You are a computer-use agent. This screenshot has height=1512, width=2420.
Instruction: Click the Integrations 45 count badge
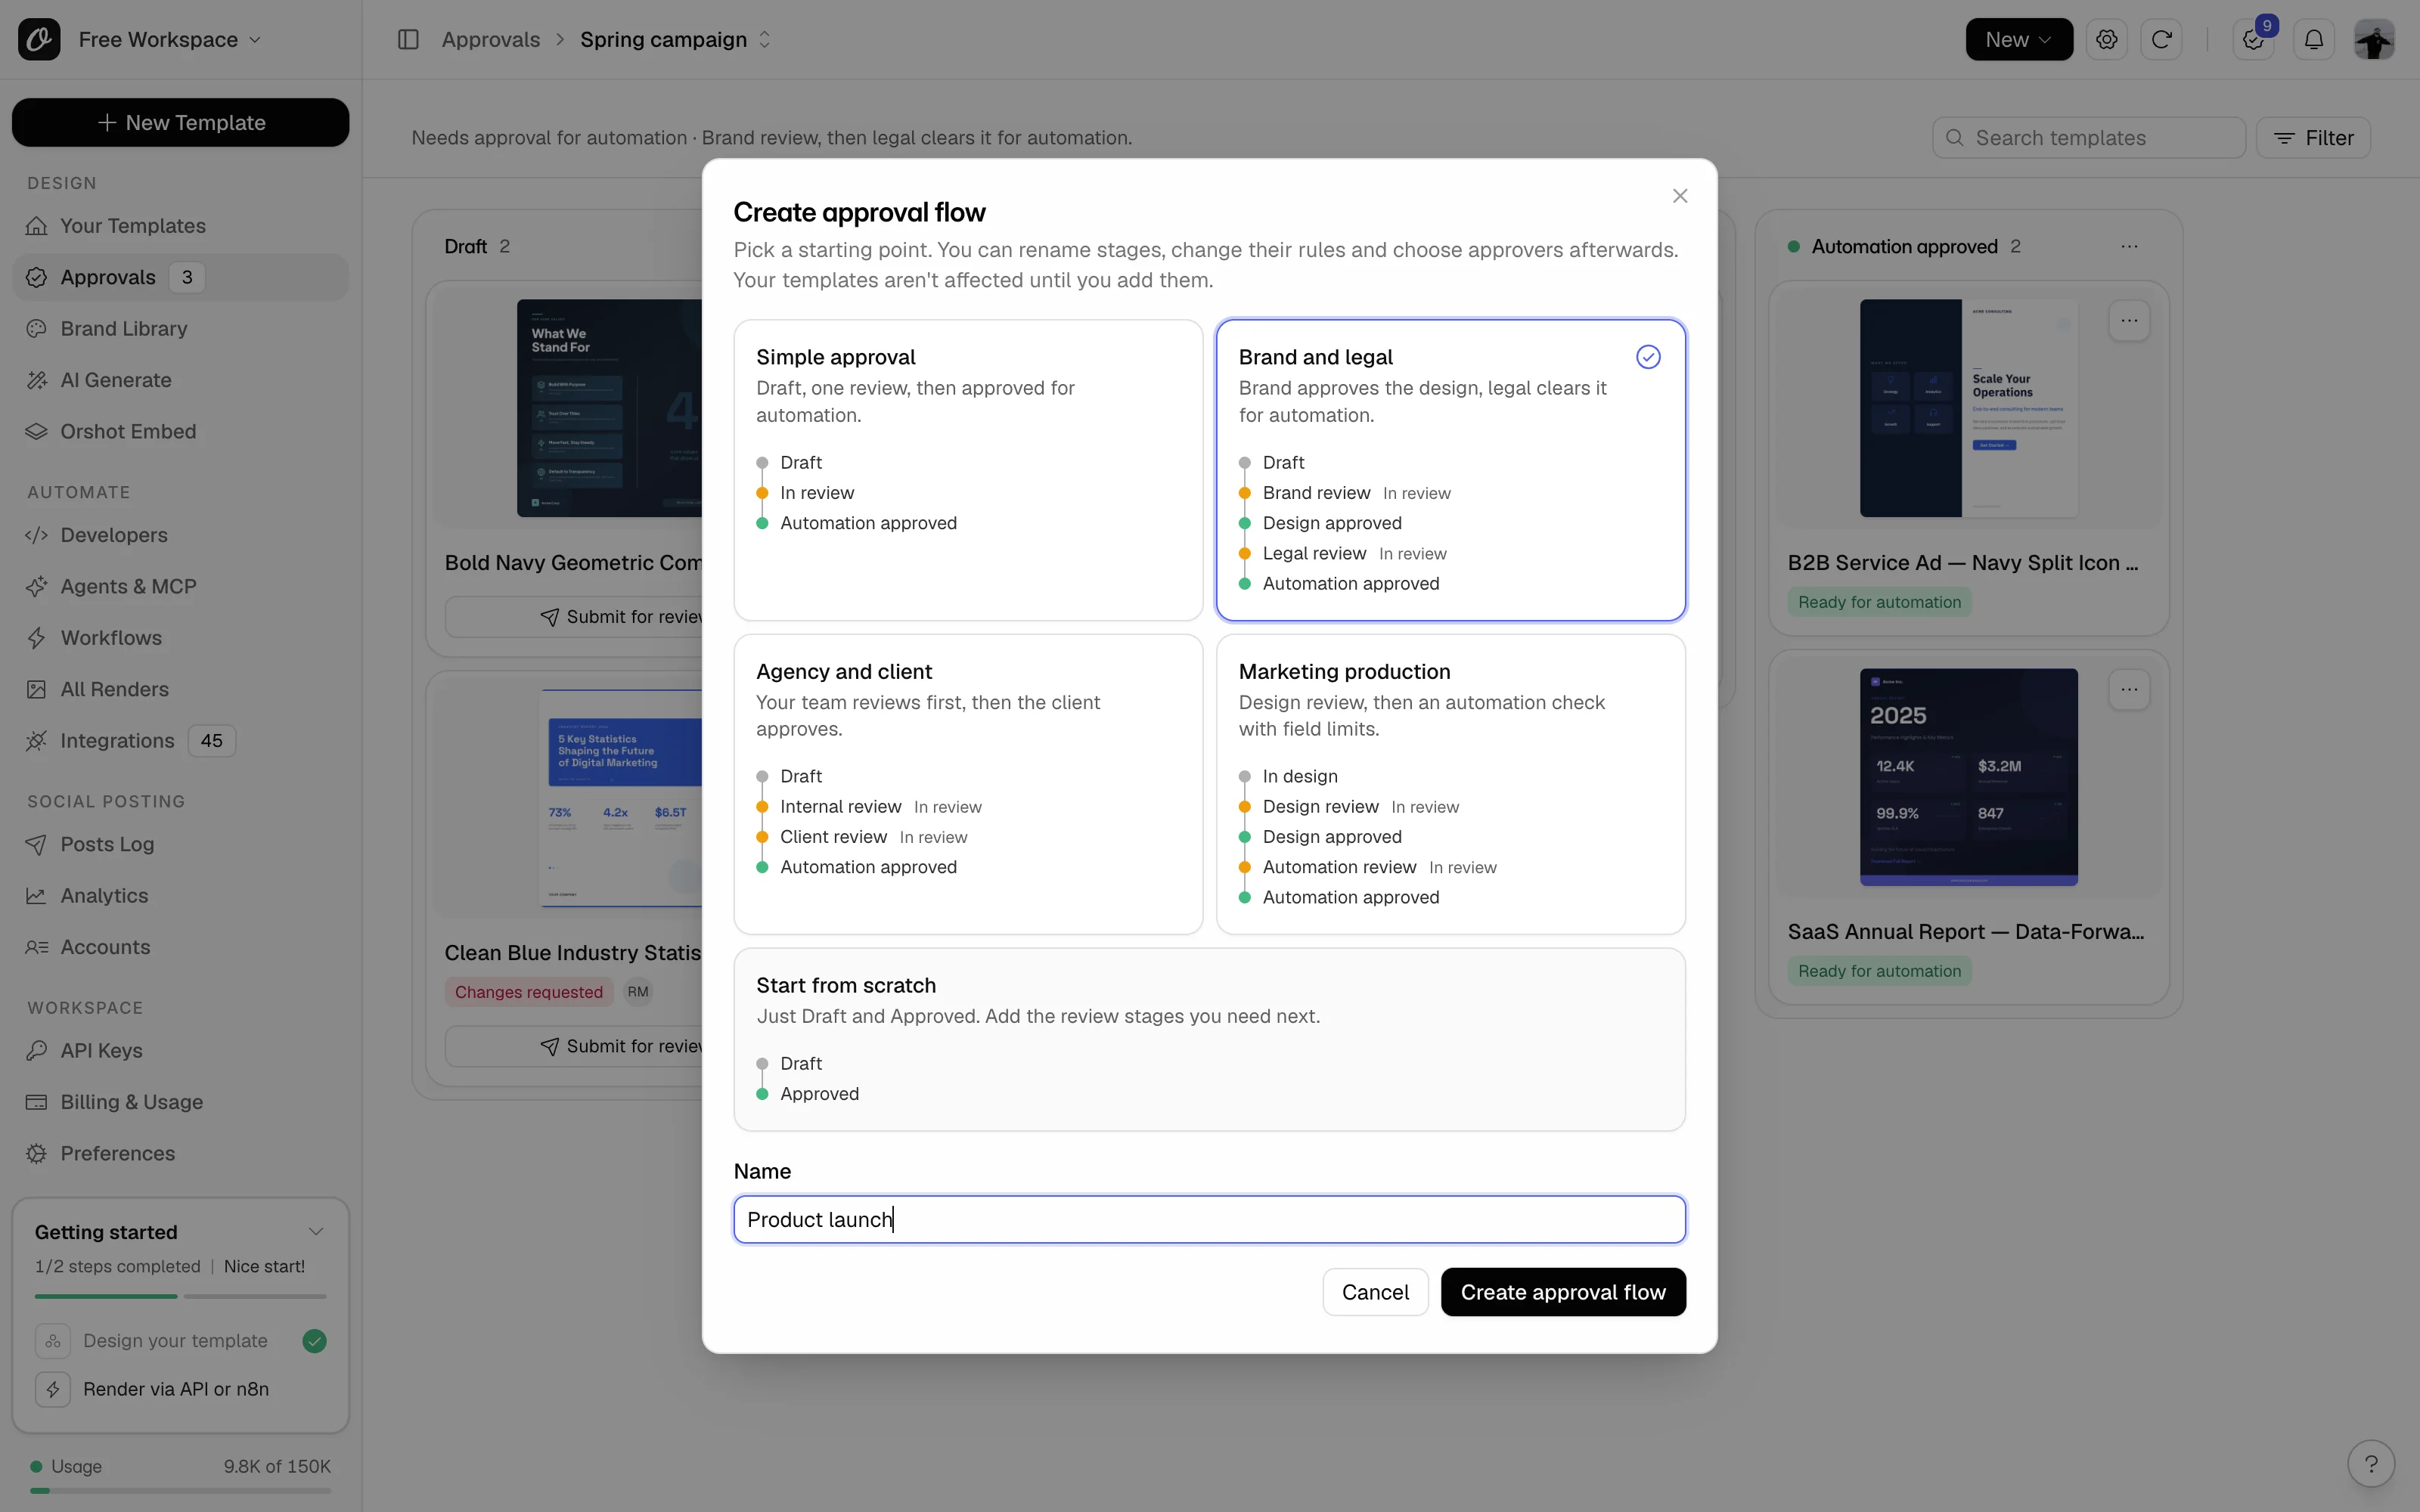tap(211, 741)
